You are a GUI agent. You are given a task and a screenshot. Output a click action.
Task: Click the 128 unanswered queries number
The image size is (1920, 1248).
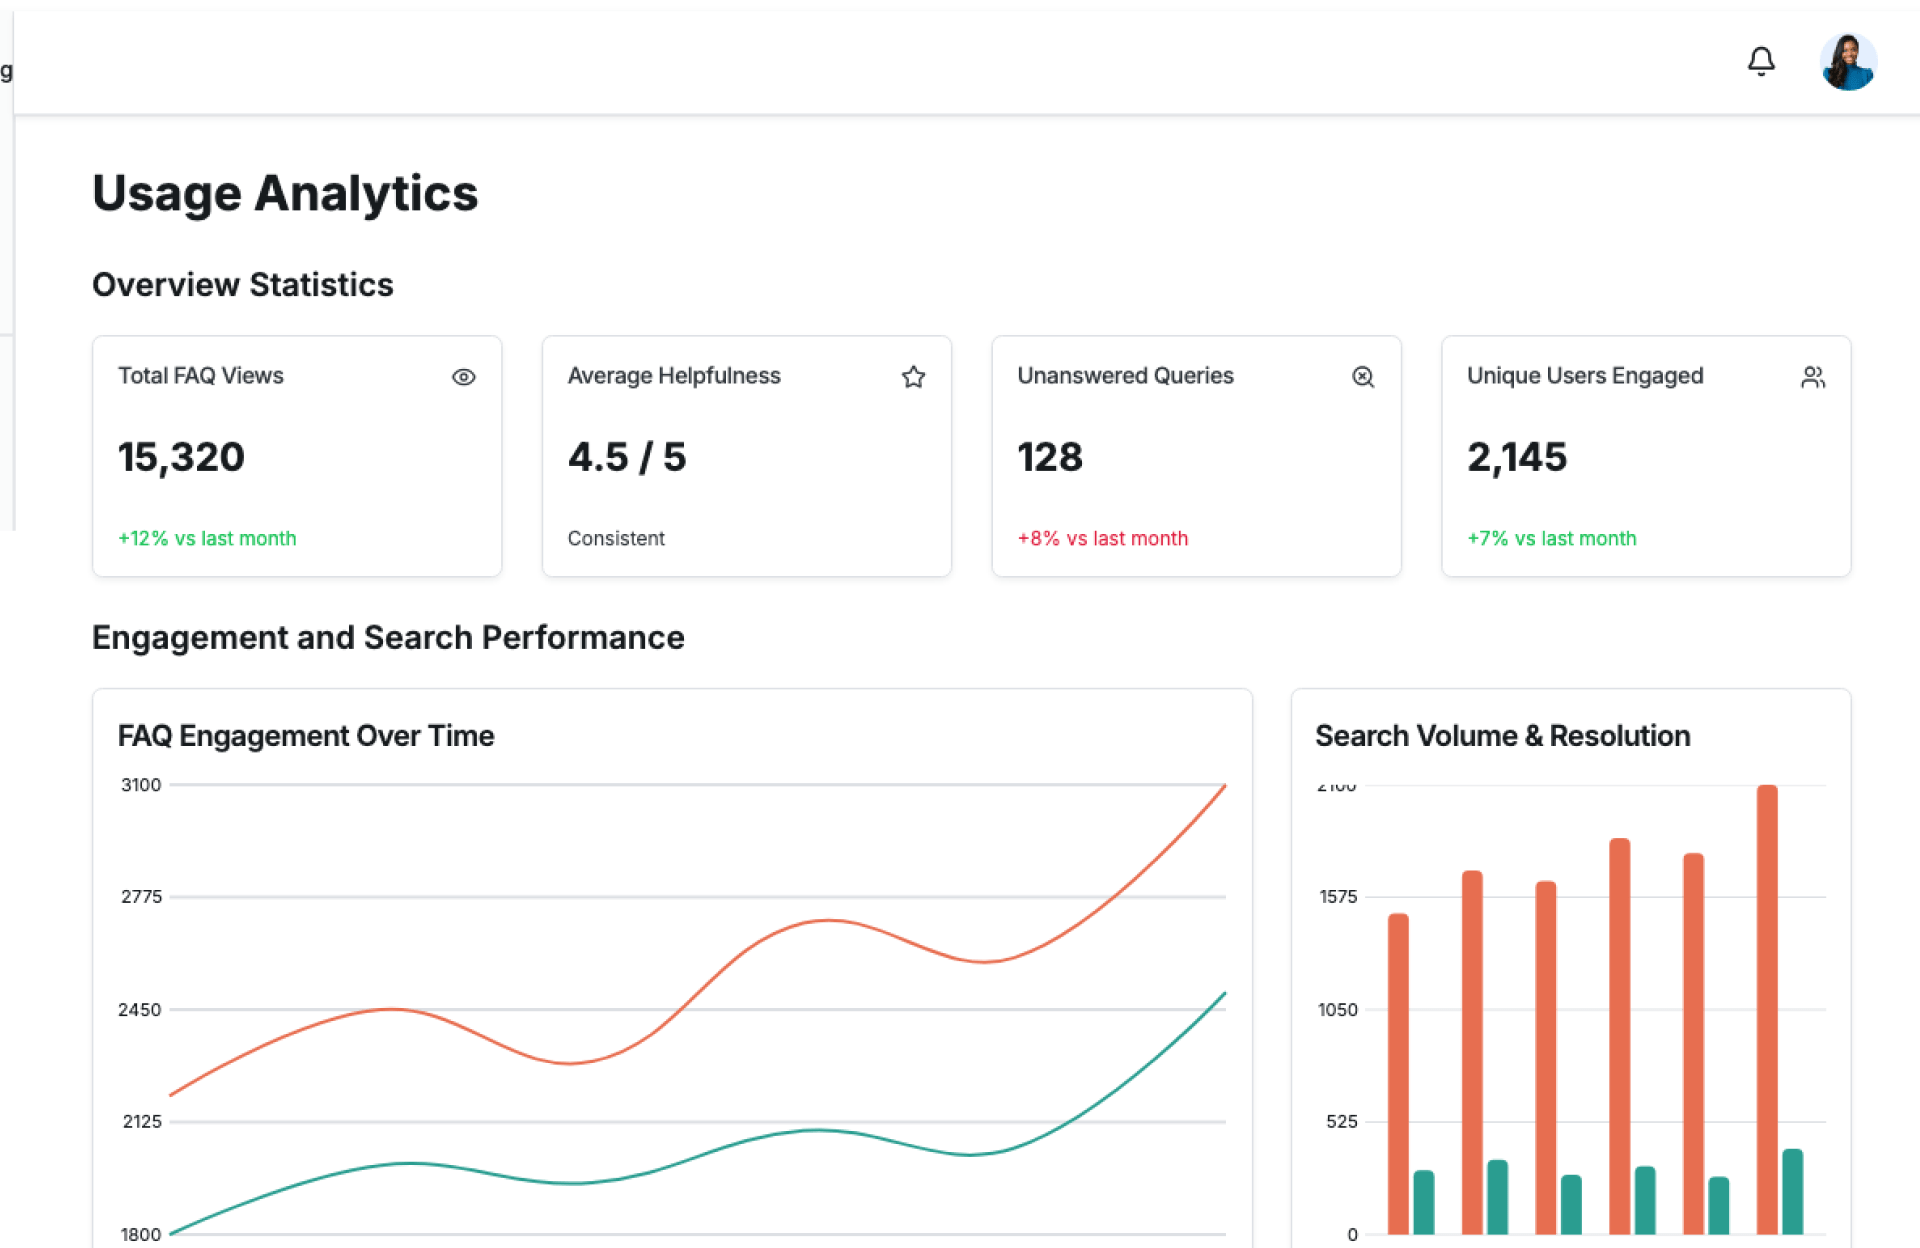tap(1050, 457)
